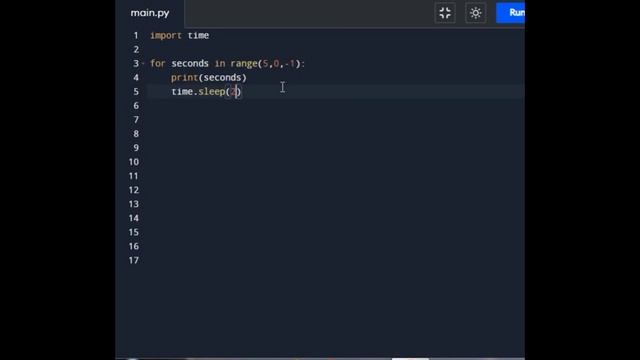Collapse the for loop fold arrow
640x360 pixels.
coord(143,63)
